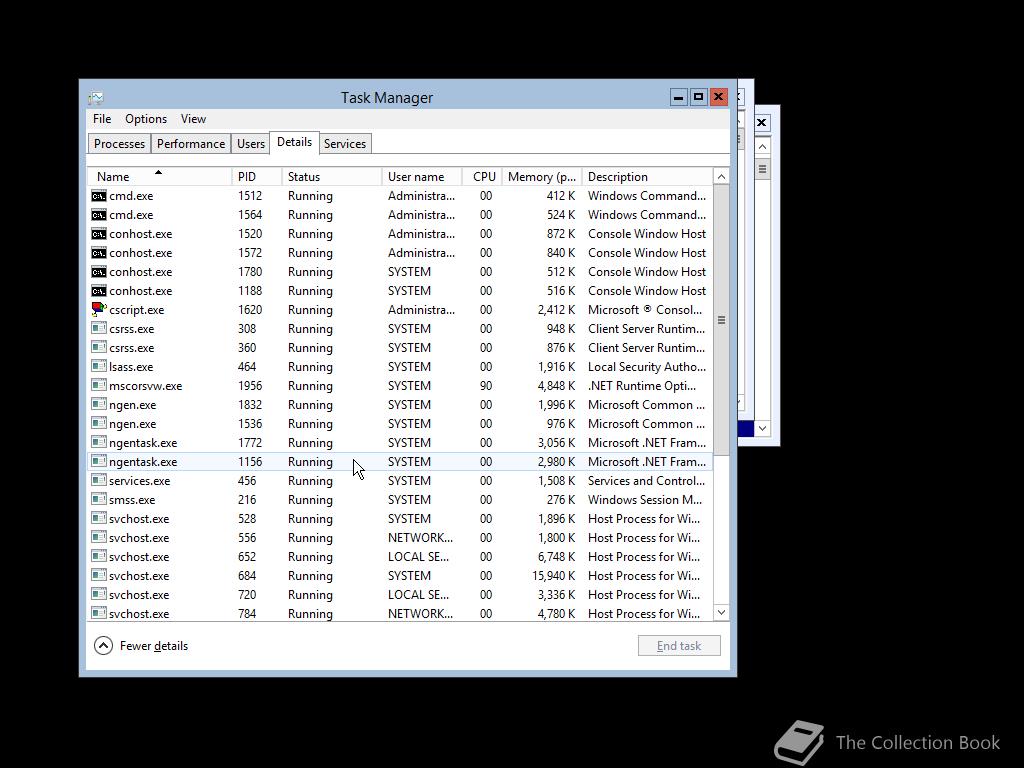The image size is (1024, 768).
Task: Sort by Memory column header
Action: 542,177
